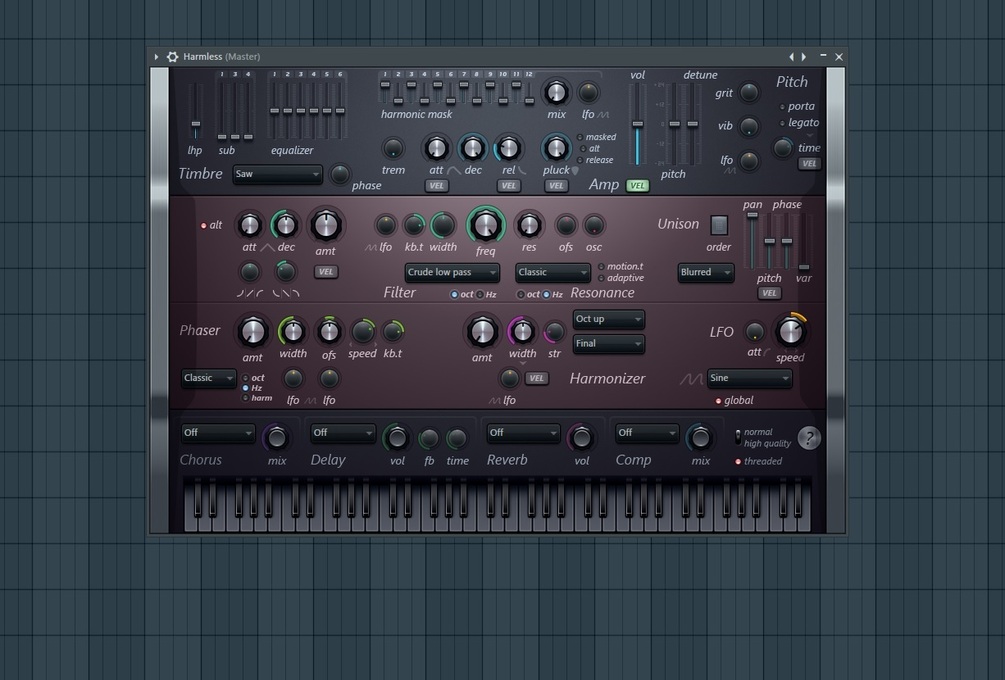Enable porta option
The image size is (1005, 680).
tap(782, 106)
